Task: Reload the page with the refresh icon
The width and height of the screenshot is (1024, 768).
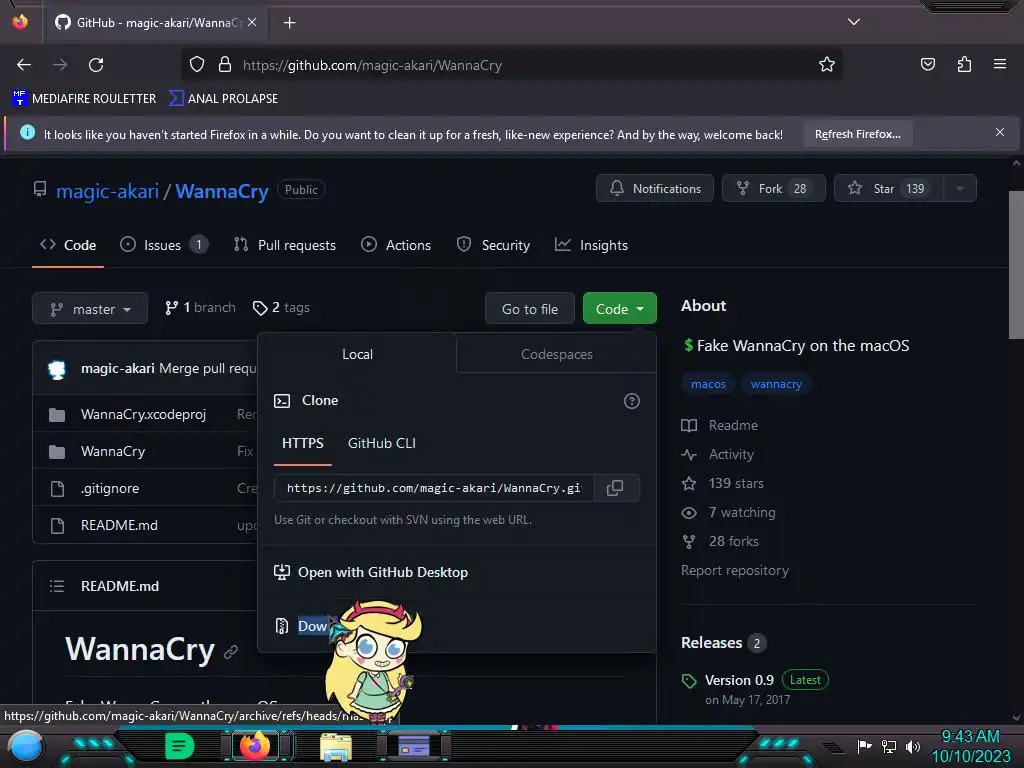Action: (96, 65)
